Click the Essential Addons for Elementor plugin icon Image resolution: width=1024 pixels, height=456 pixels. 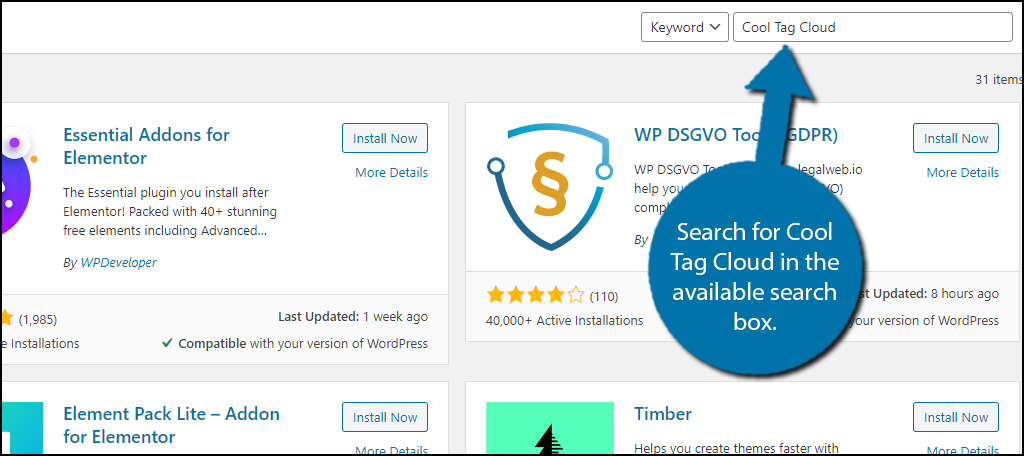point(20,181)
